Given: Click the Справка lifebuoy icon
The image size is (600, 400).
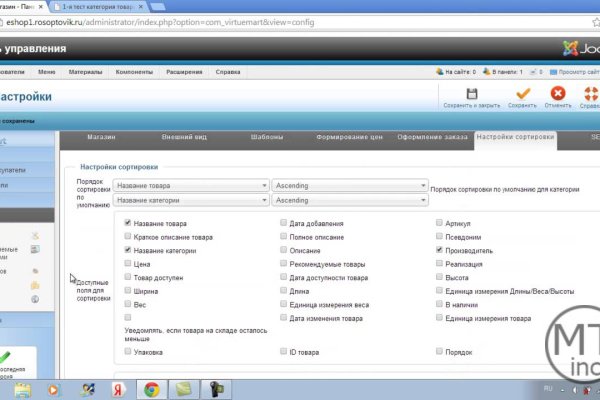Looking at the screenshot, I should 591,94.
